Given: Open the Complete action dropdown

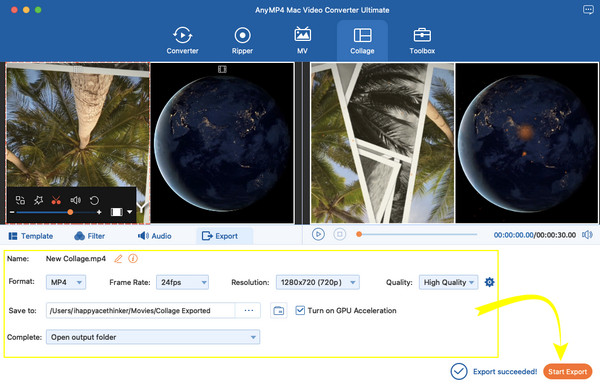Looking at the screenshot, I should point(153,337).
